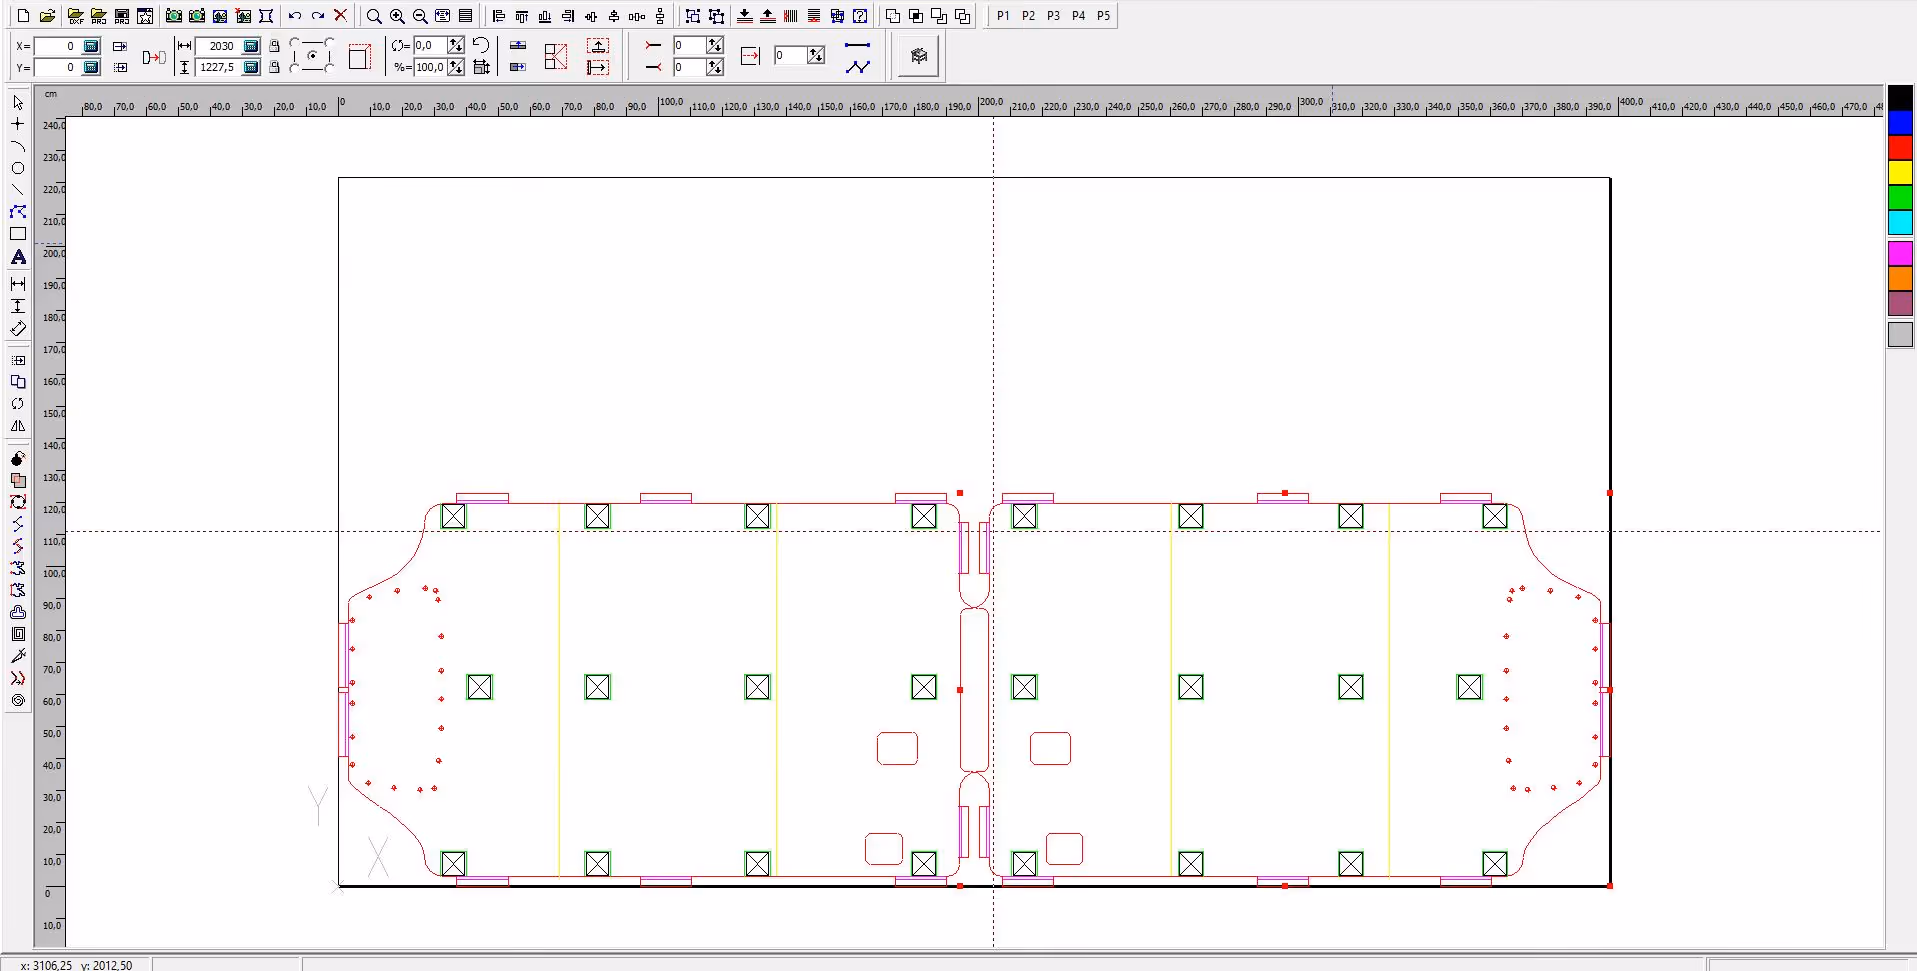Select top-right anchor point radio button
Screen dimensions: 1917x971
pos(330,42)
